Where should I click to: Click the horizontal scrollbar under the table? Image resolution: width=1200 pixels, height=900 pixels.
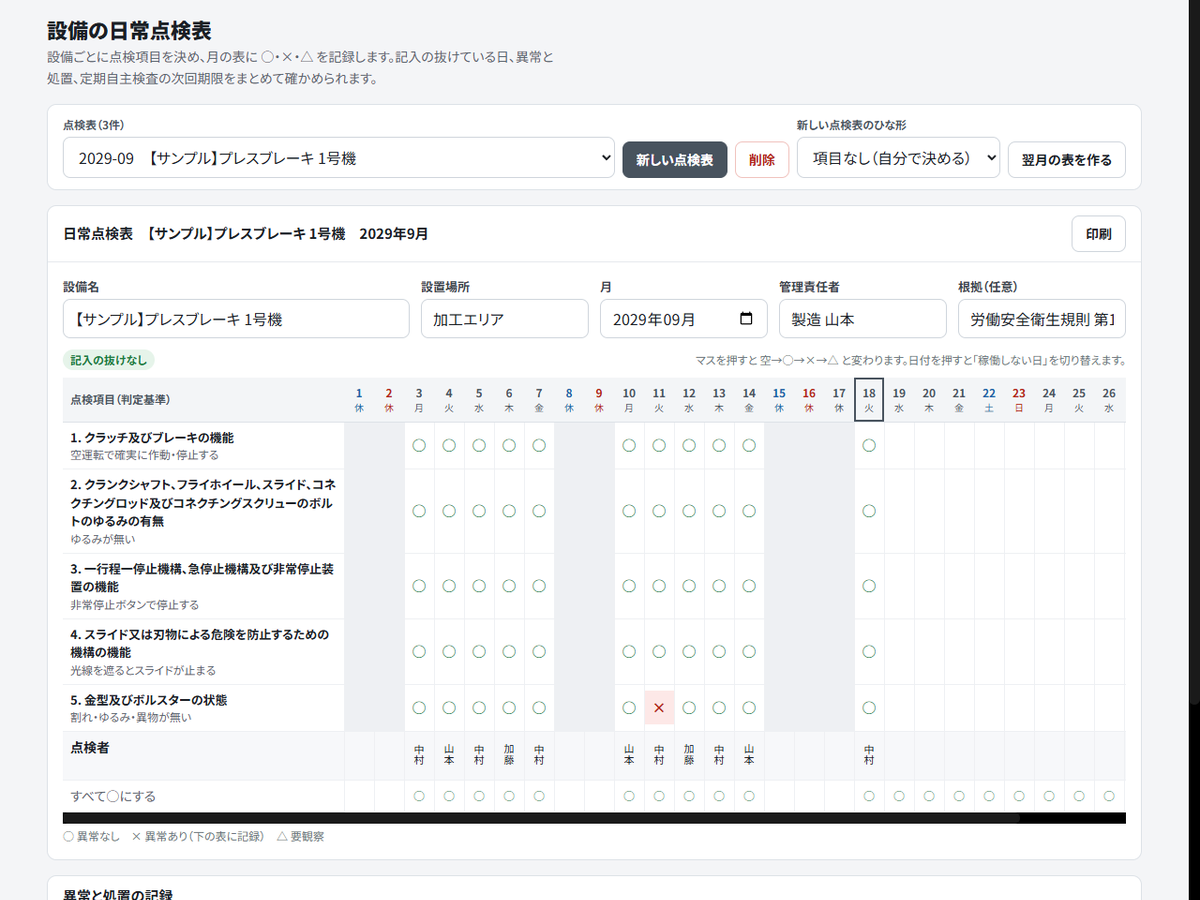[x=594, y=818]
